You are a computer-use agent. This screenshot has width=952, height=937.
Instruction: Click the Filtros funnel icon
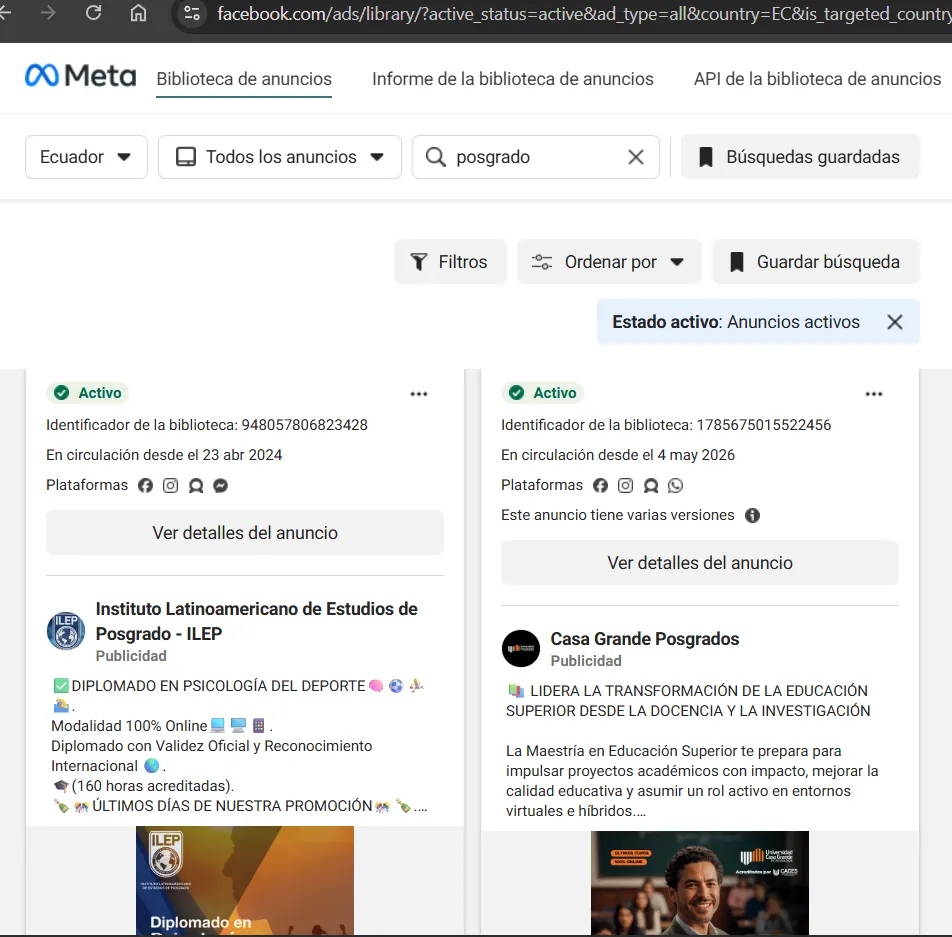click(x=419, y=262)
